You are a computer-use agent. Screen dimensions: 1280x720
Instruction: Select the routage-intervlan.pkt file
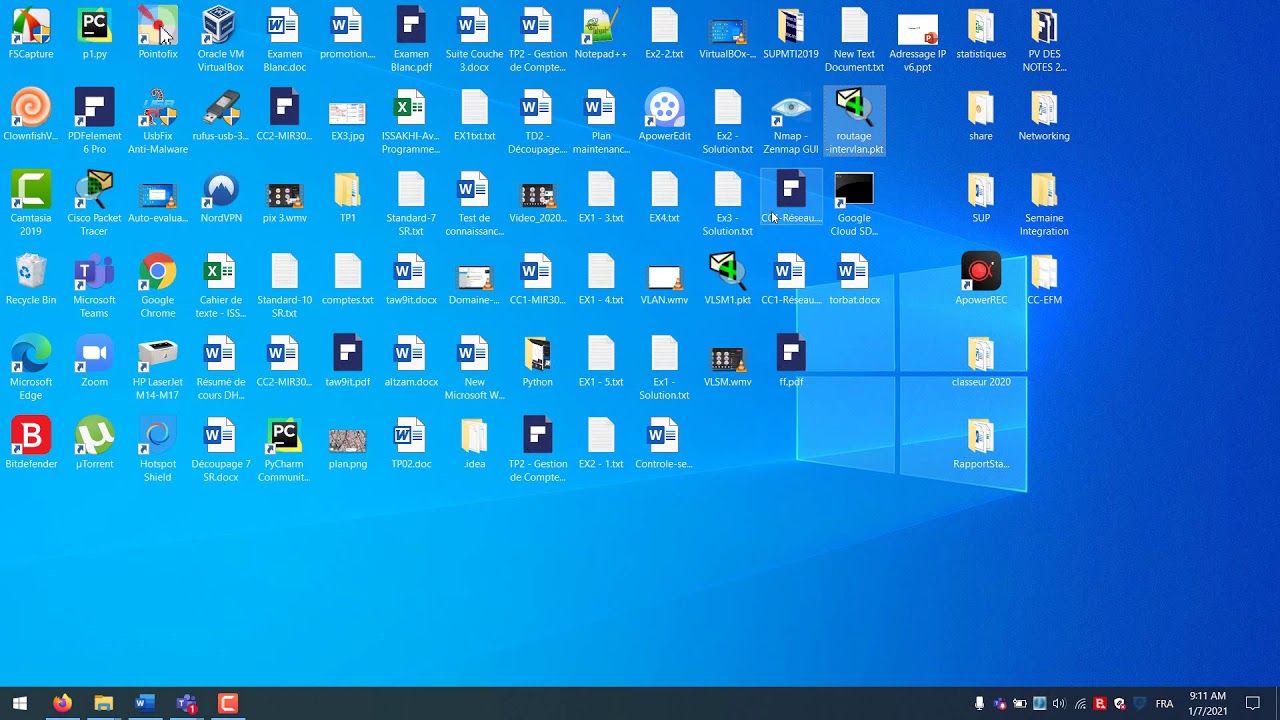[x=853, y=109]
